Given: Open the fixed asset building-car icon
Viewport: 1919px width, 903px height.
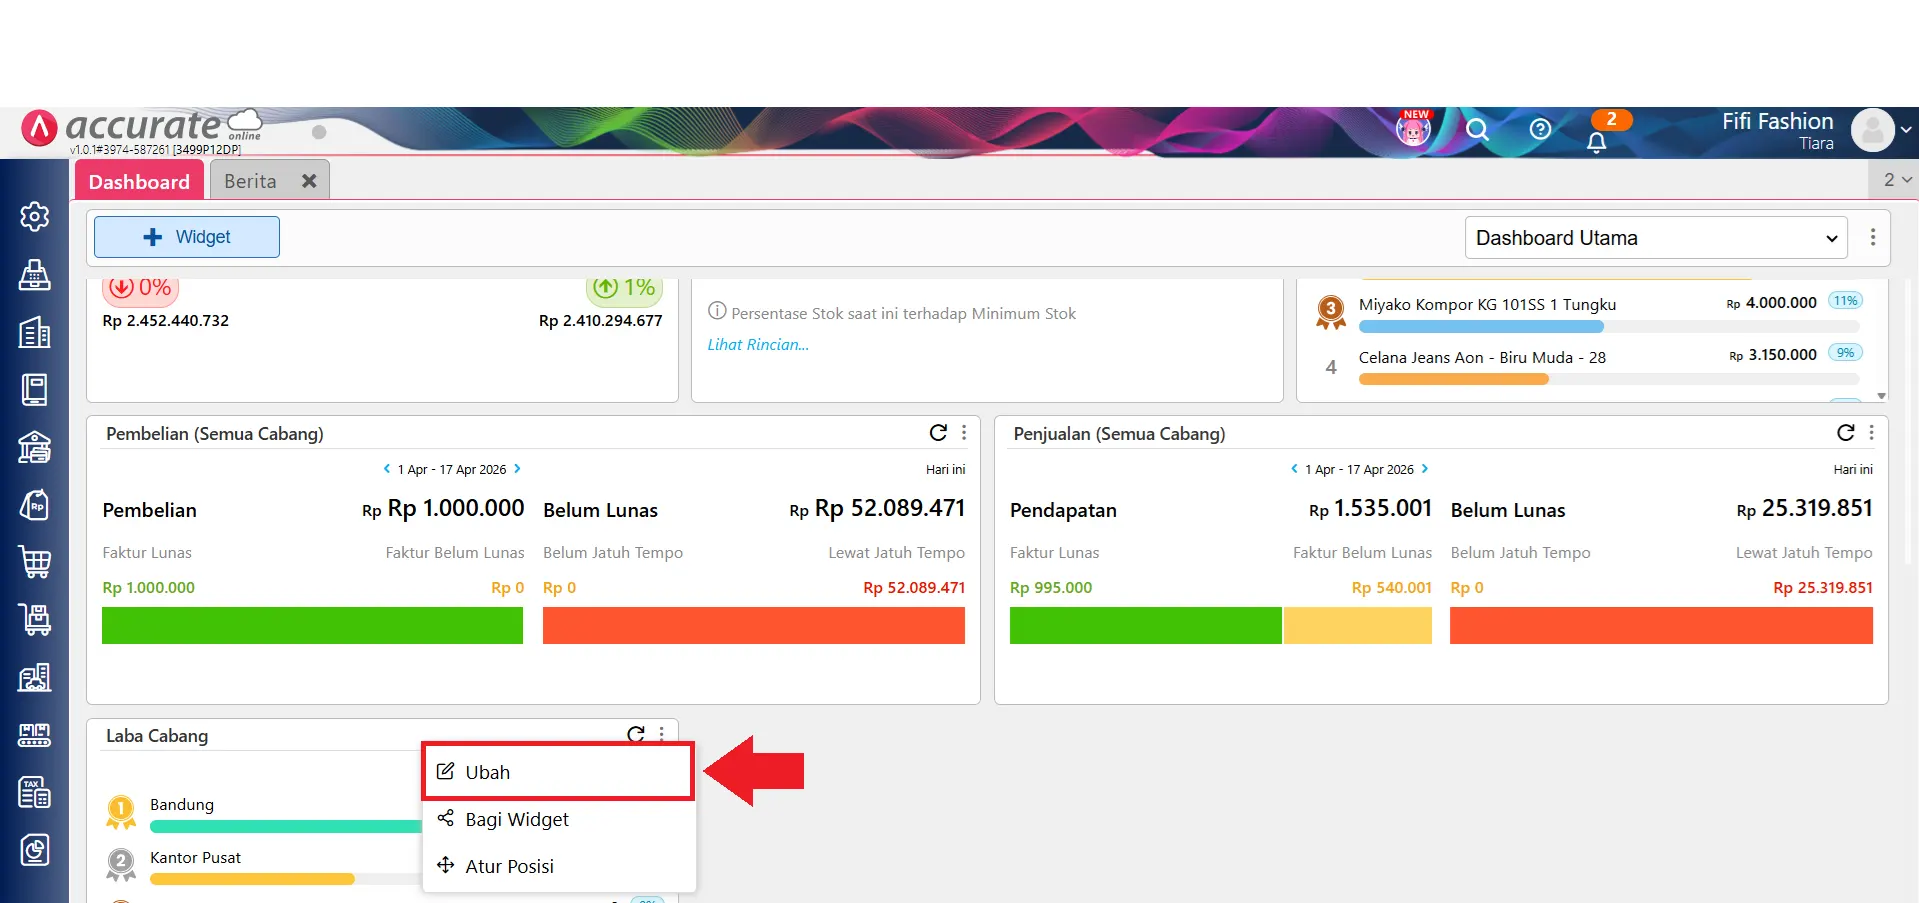Looking at the screenshot, I should 35,678.
